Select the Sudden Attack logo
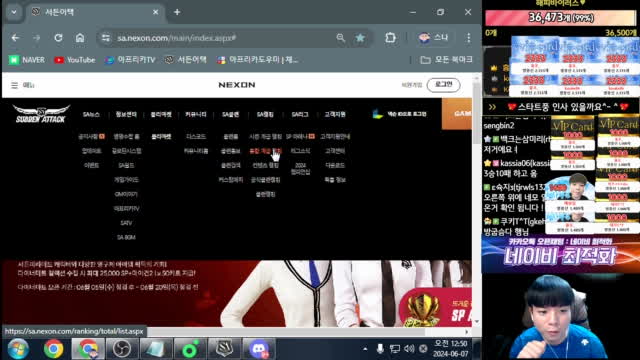640x360 pixels. [x=41, y=114]
